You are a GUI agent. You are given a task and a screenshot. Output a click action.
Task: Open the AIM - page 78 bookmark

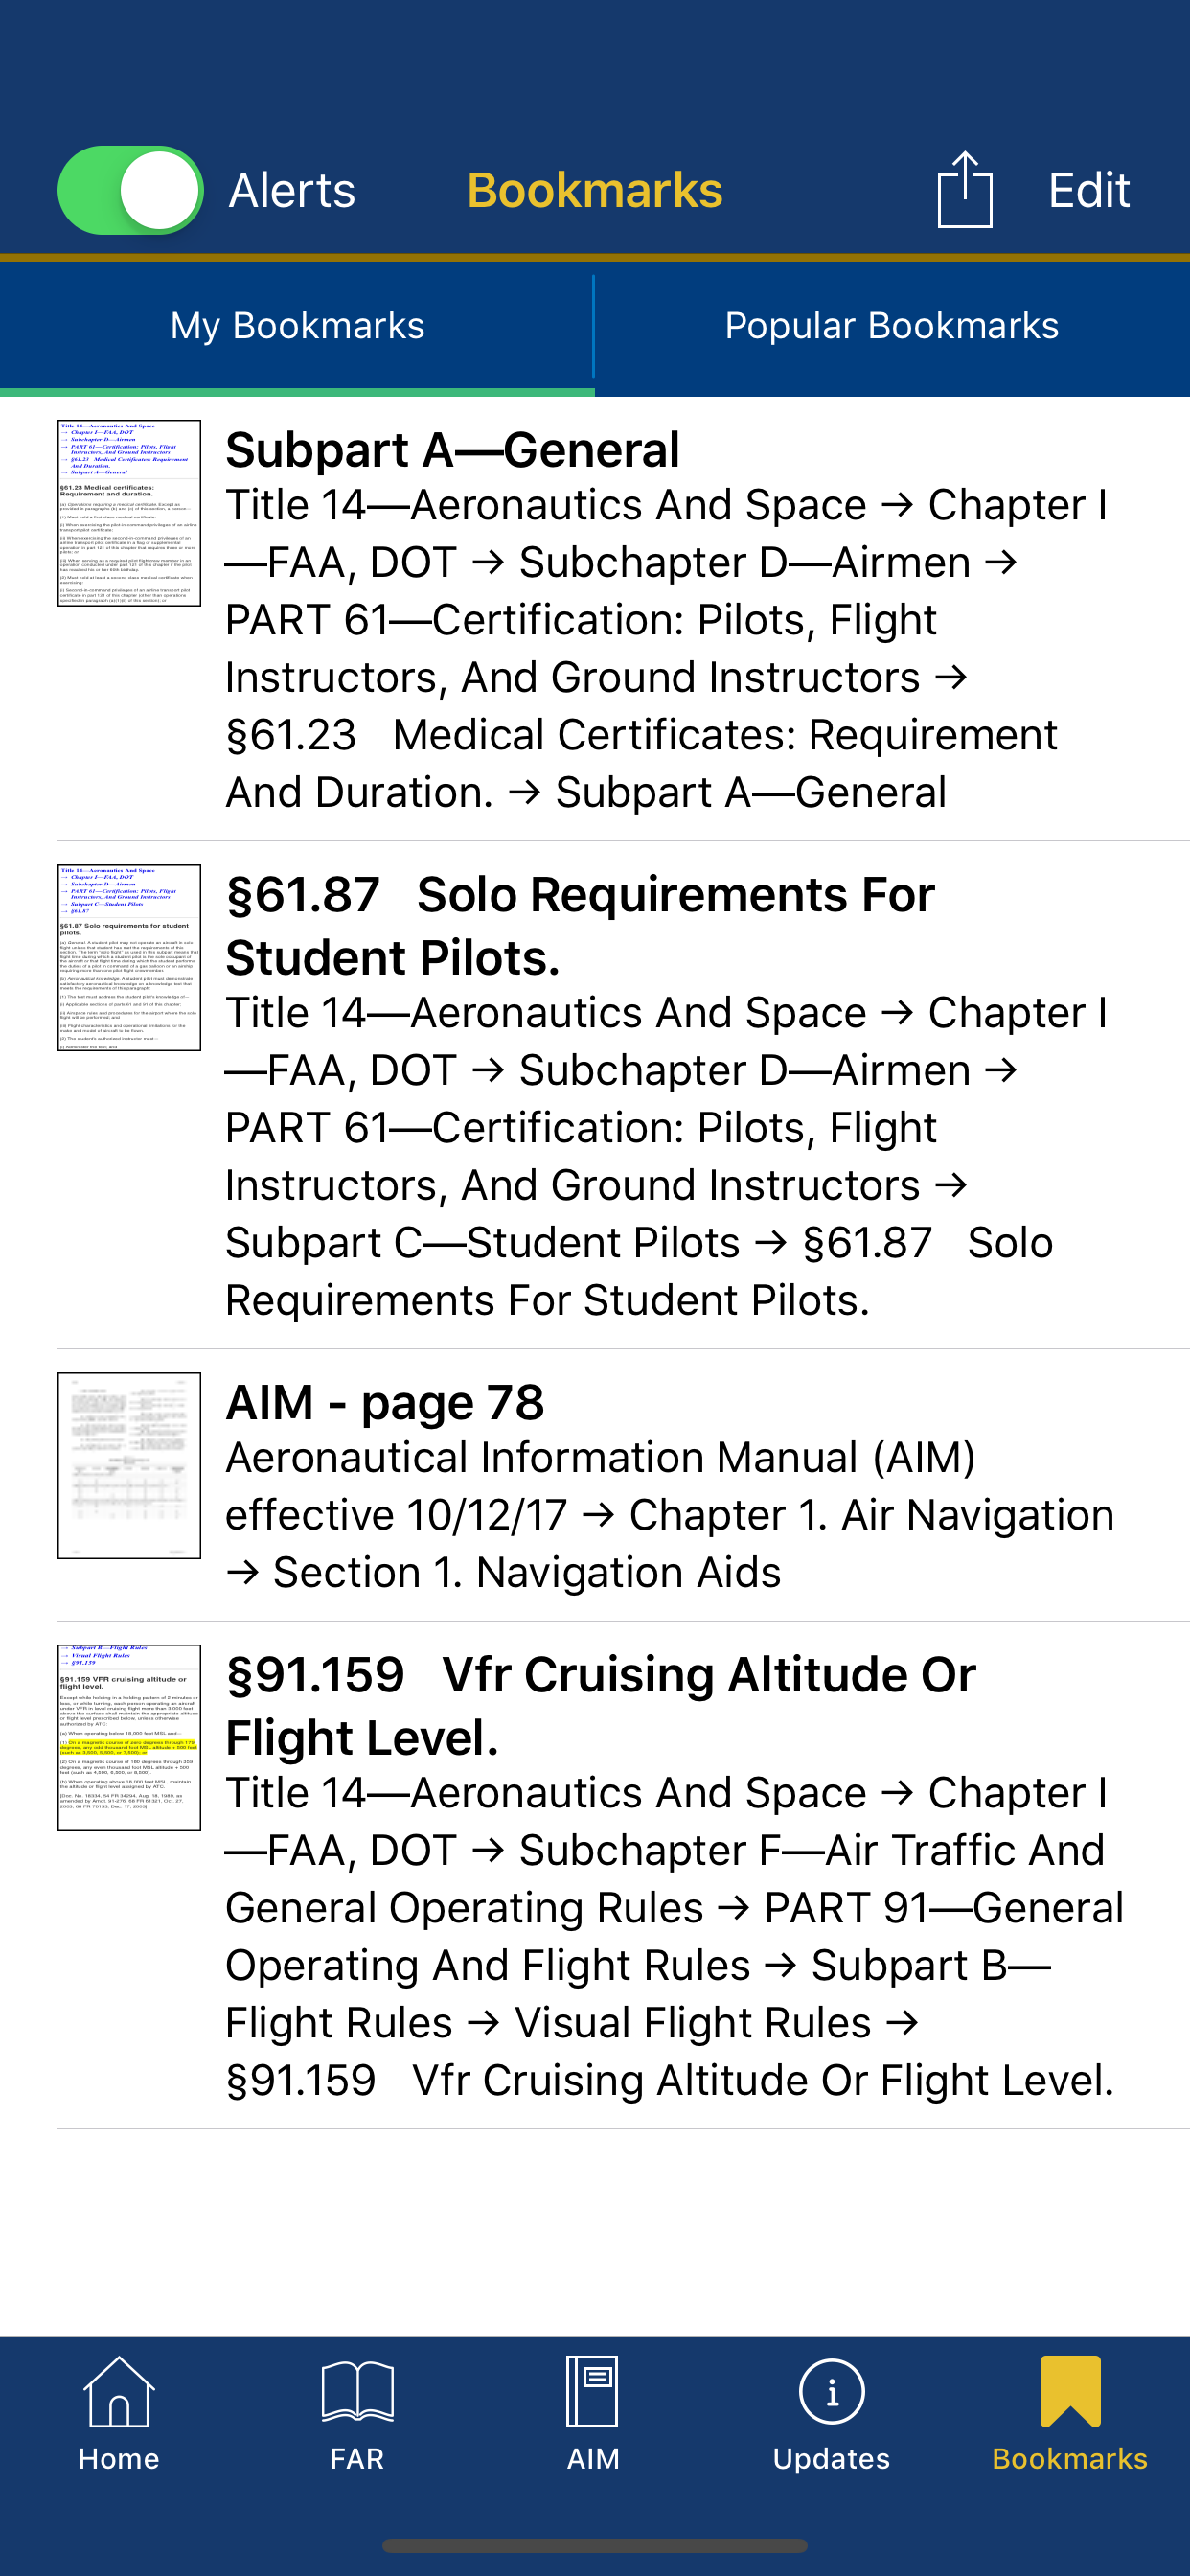(385, 1402)
